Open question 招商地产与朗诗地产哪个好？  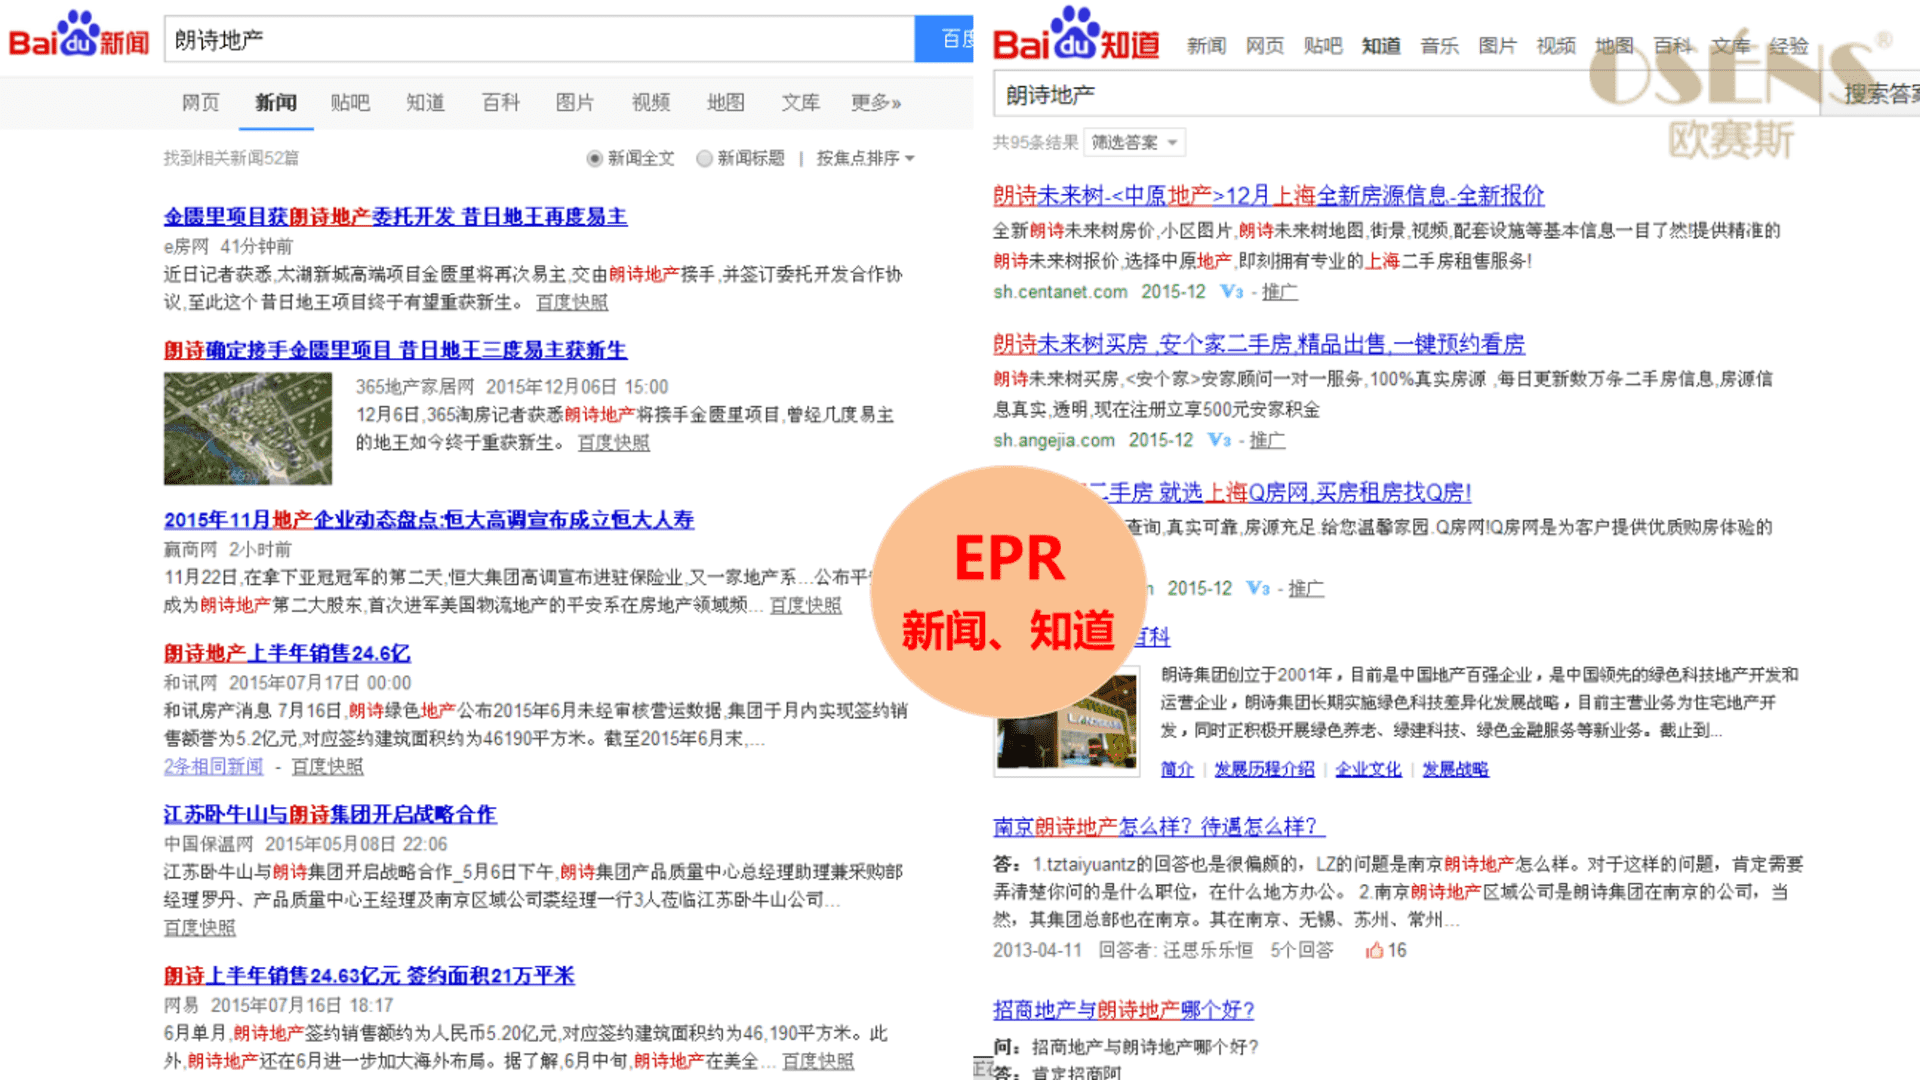tap(1124, 1010)
